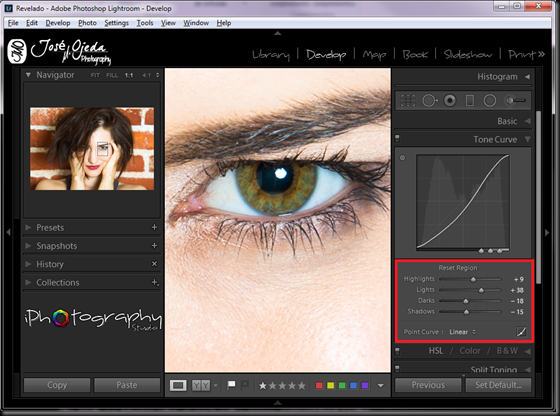The width and height of the screenshot is (560, 416).
Task: Toggle the Tone Curve panel on/off switch
Action: click(397, 138)
